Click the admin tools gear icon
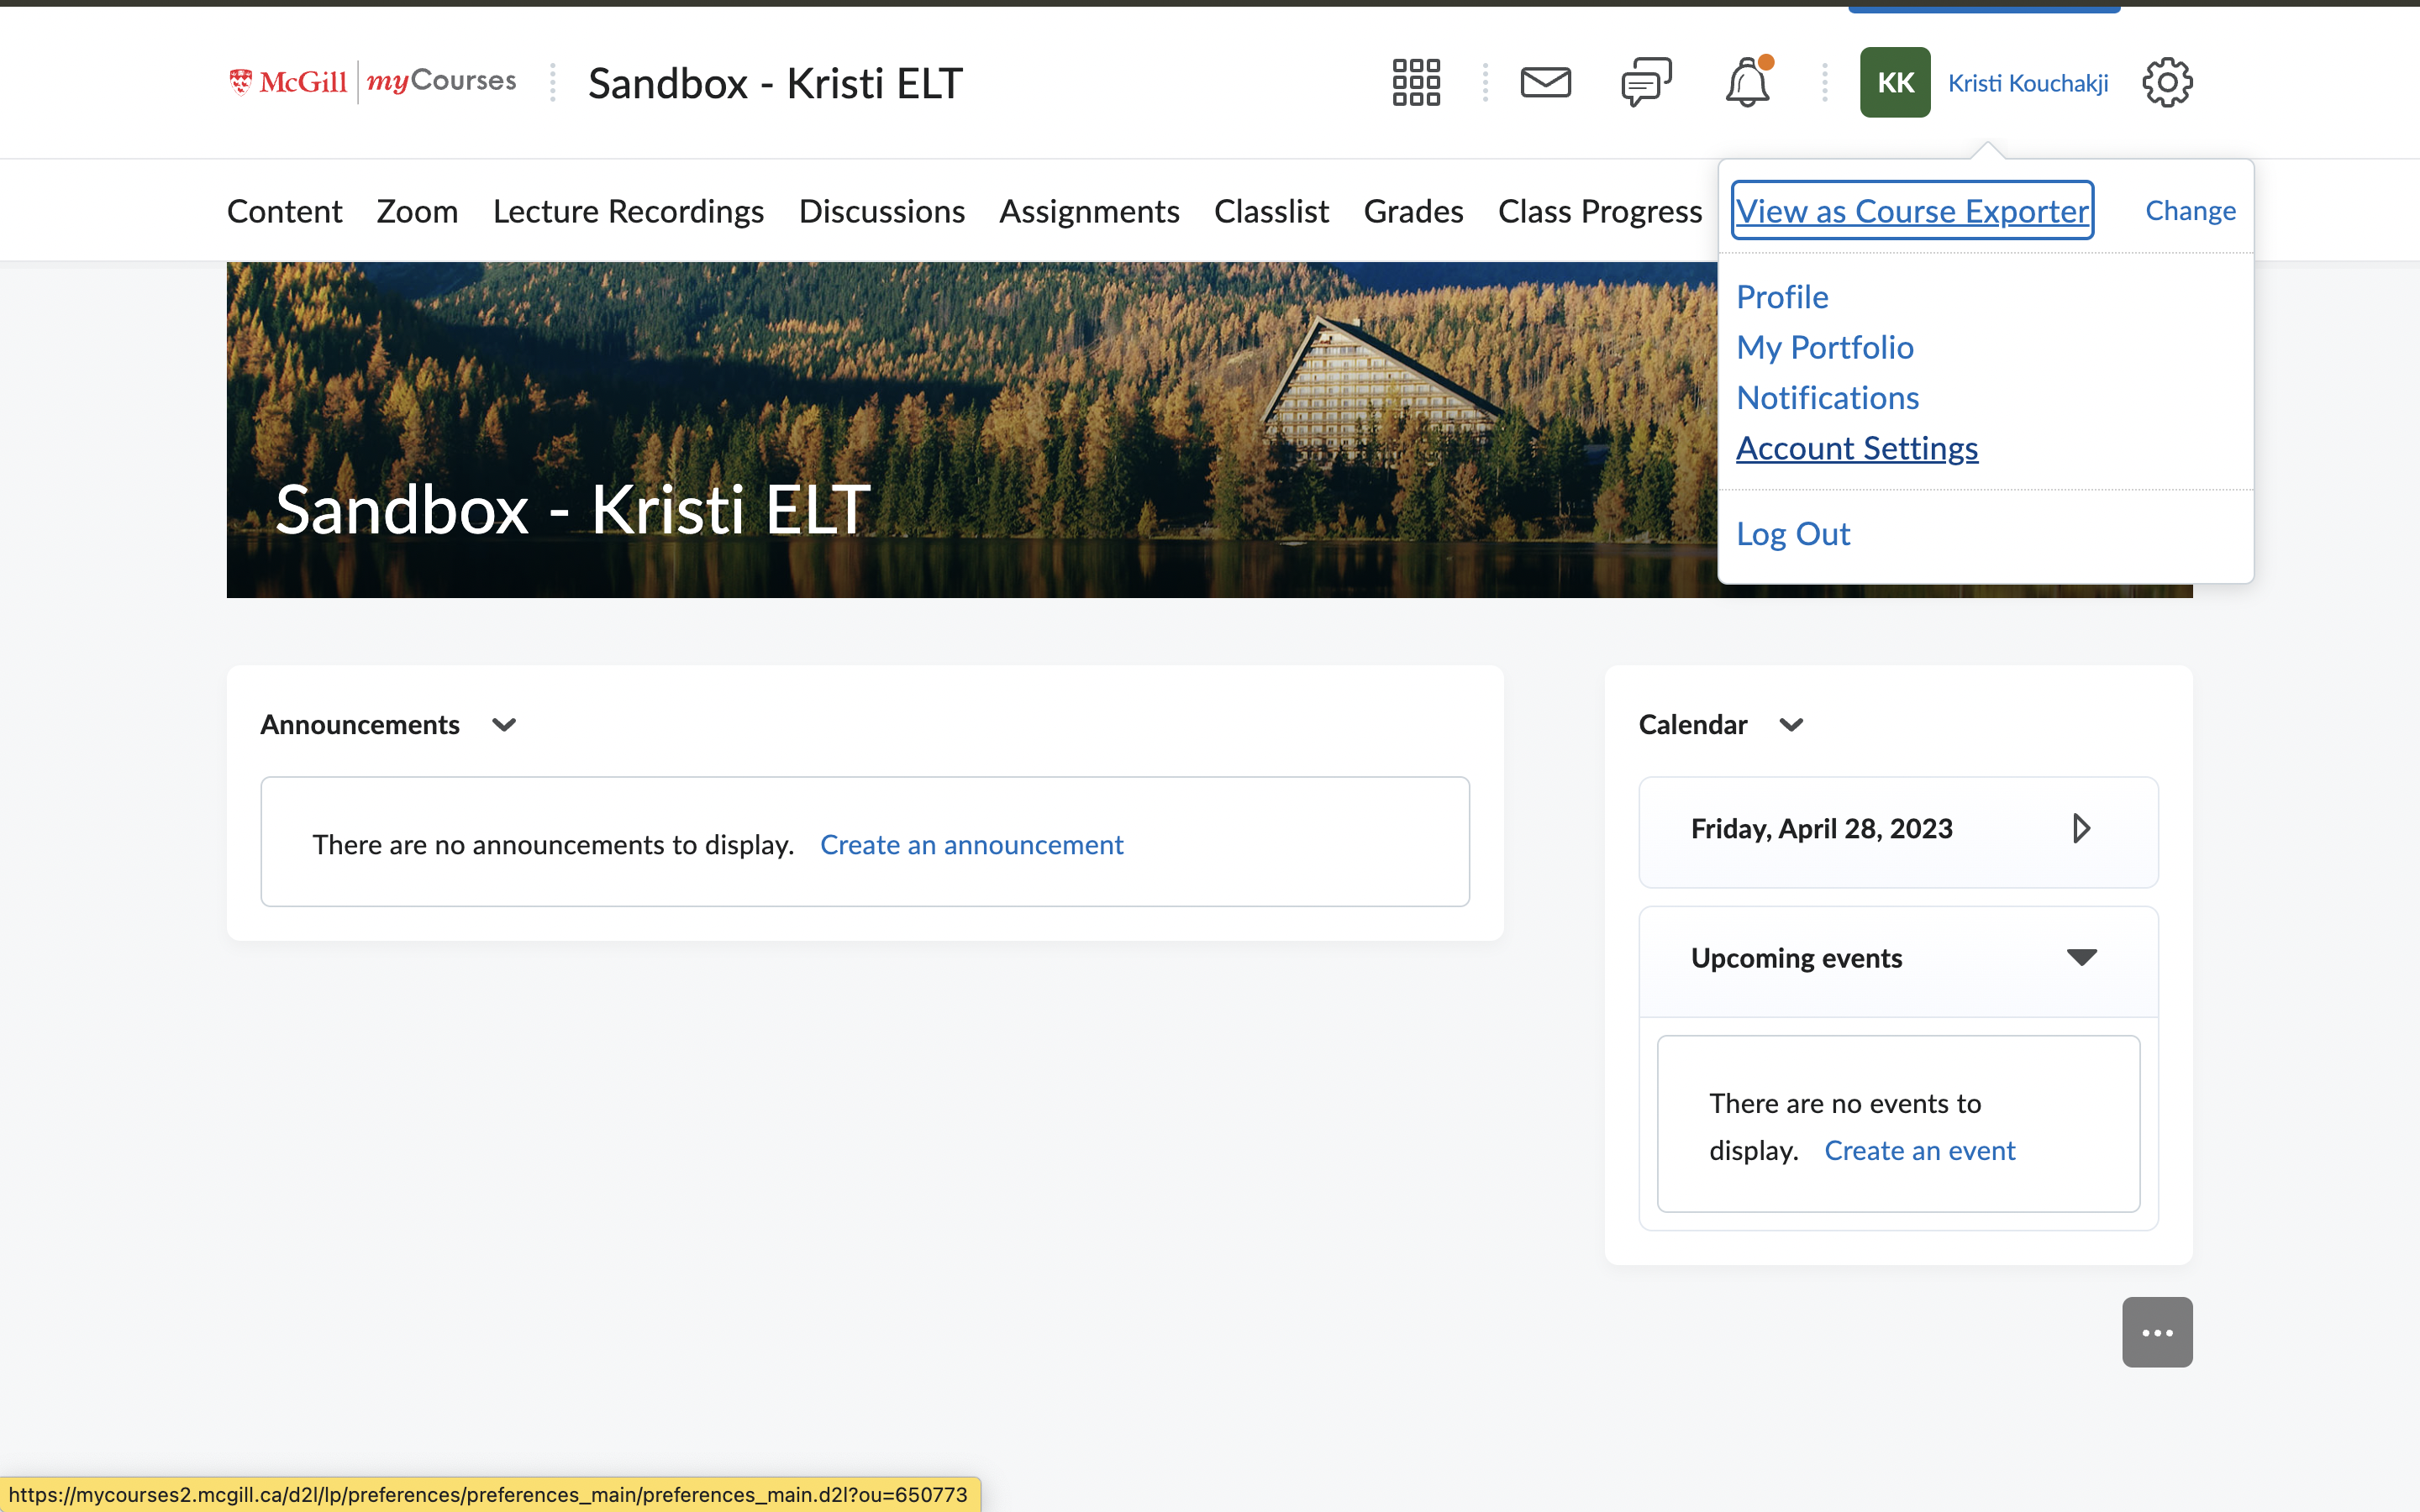The width and height of the screenshot is (2420, 1512). coord(2167,82)
